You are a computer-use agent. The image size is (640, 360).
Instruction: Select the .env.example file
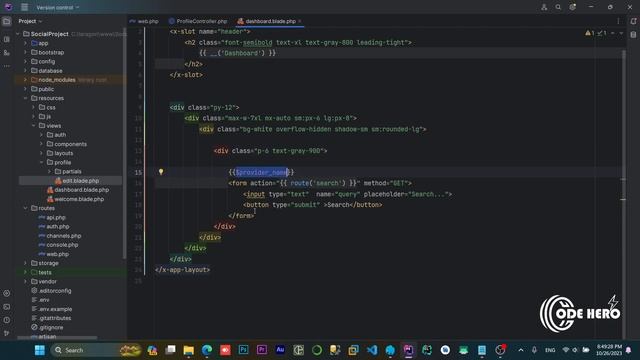(x=52, y=309)
